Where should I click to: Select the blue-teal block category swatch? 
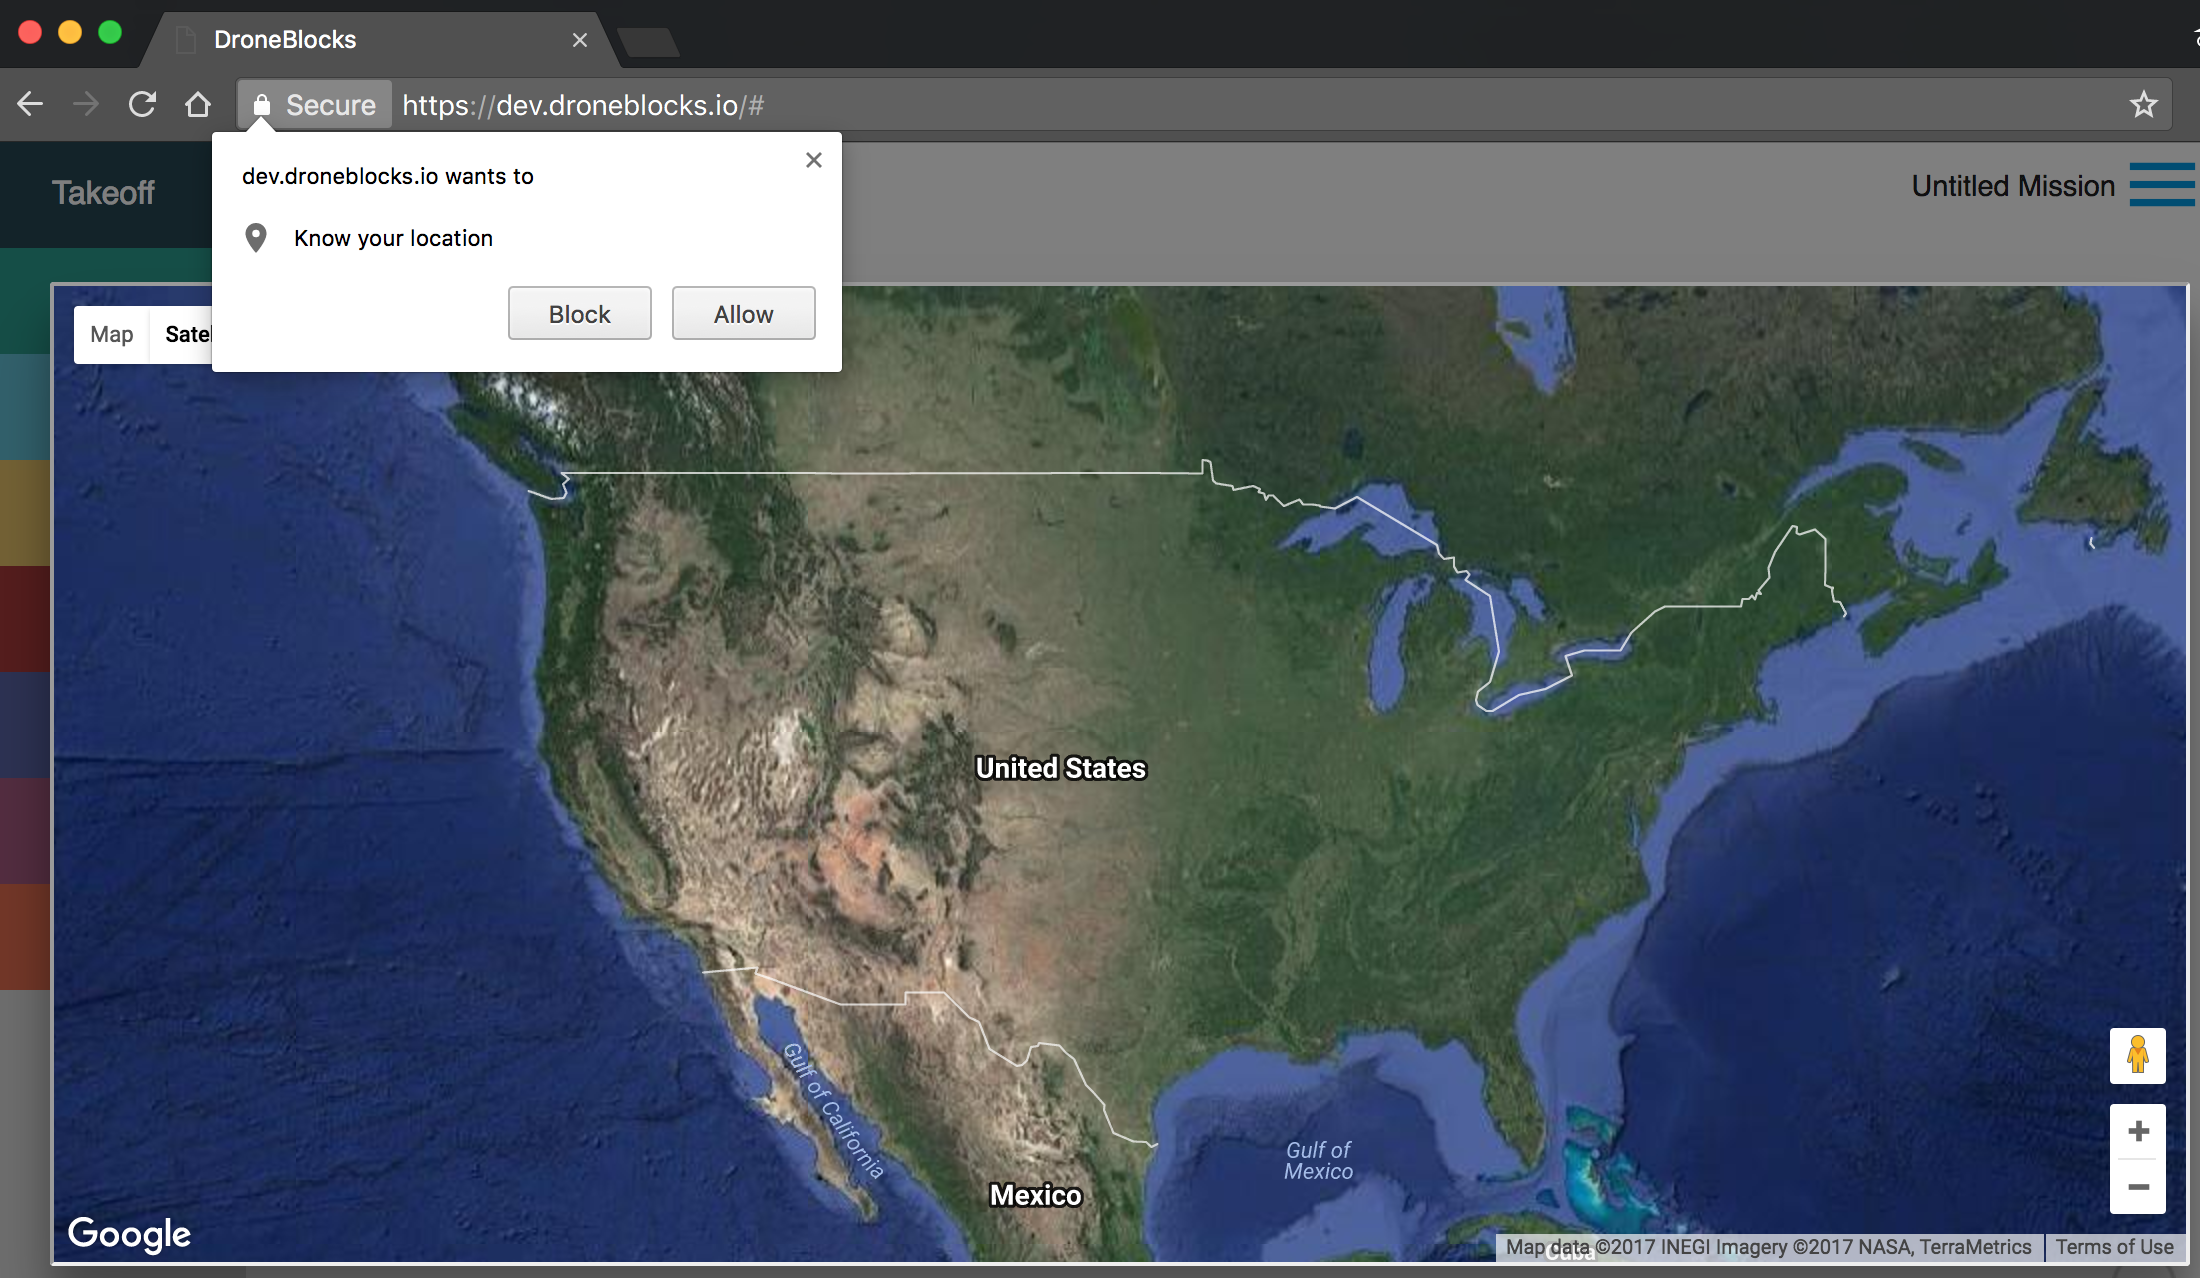(25, 407)
